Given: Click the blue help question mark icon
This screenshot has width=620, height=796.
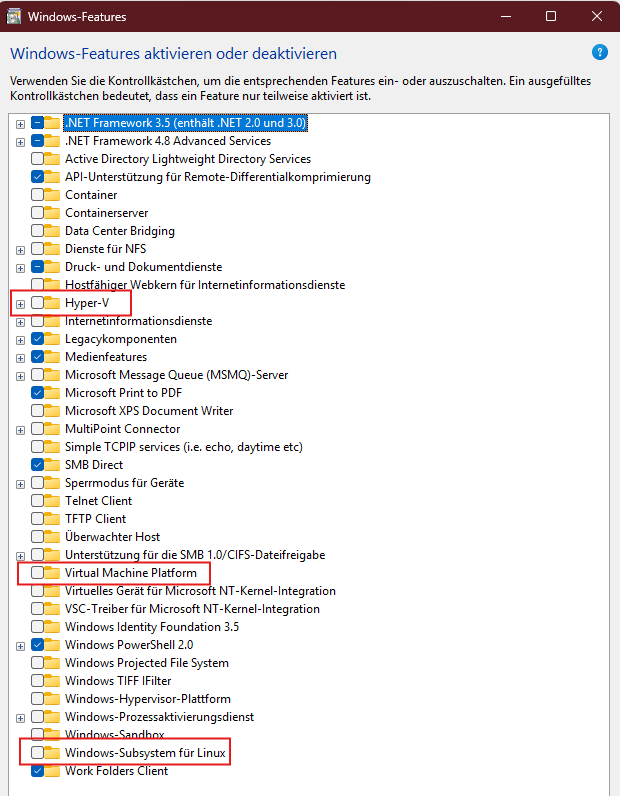Looking at the screenshot, I should tap(600, 52).
